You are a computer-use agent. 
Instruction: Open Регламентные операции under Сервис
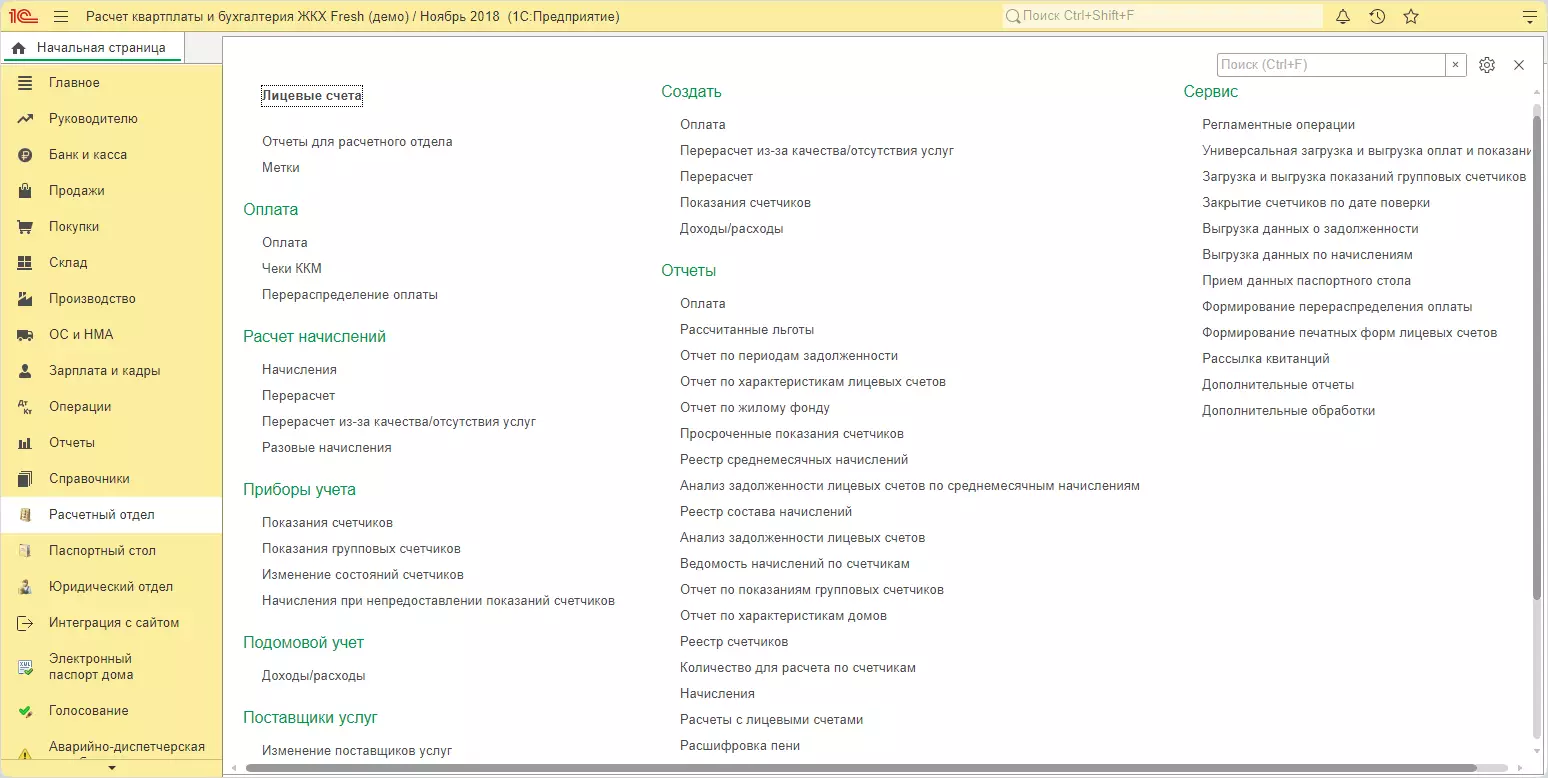point(1279,125)
